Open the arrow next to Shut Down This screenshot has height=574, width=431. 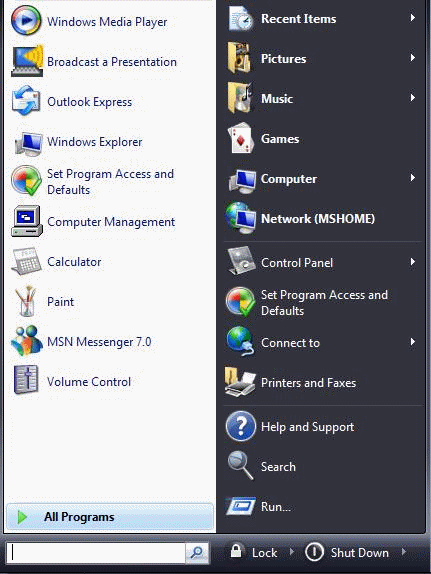(404, 551)
